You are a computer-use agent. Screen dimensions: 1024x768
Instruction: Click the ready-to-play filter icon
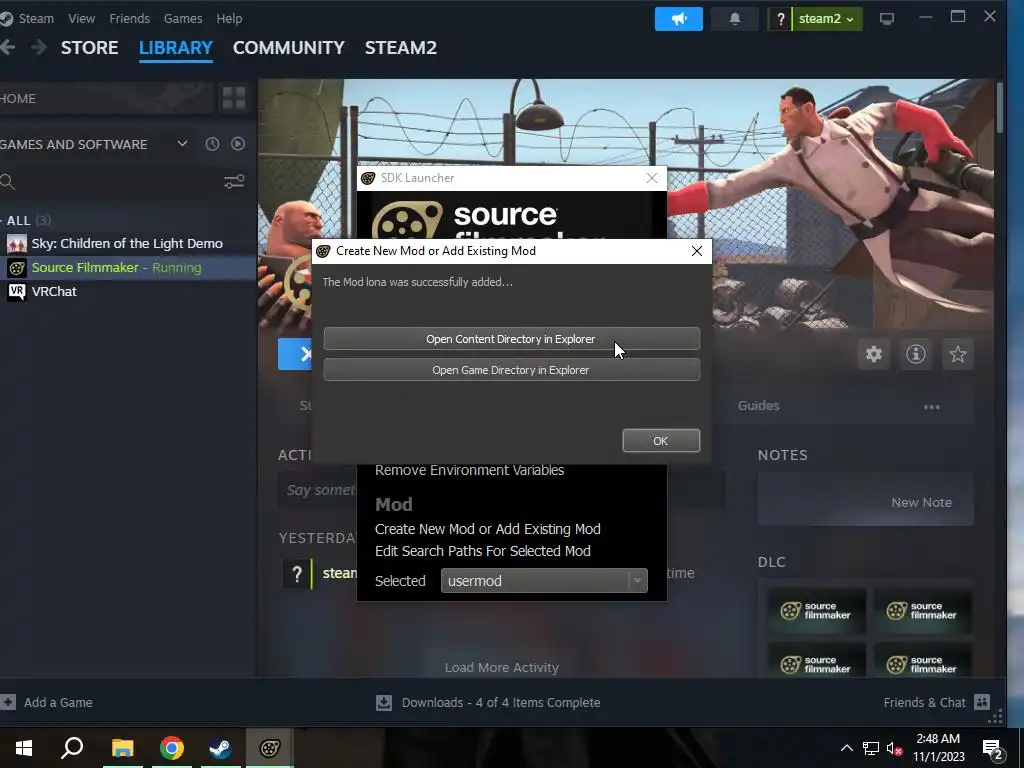[x=238, y=144]
